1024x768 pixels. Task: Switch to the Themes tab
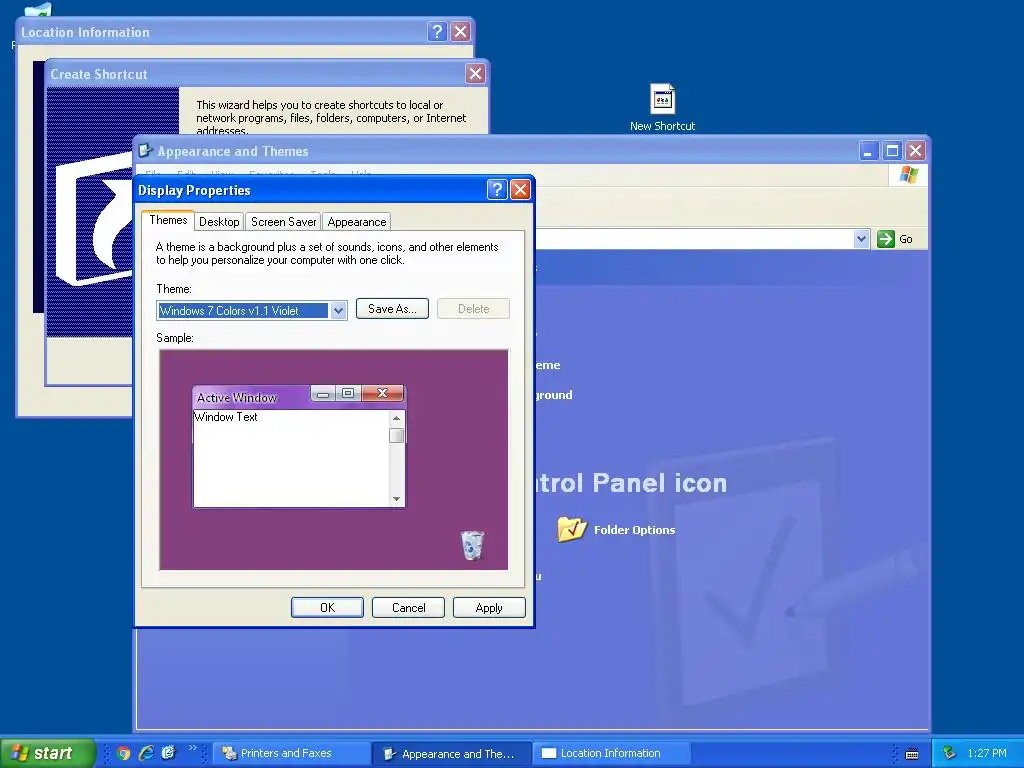click(168, 220)
